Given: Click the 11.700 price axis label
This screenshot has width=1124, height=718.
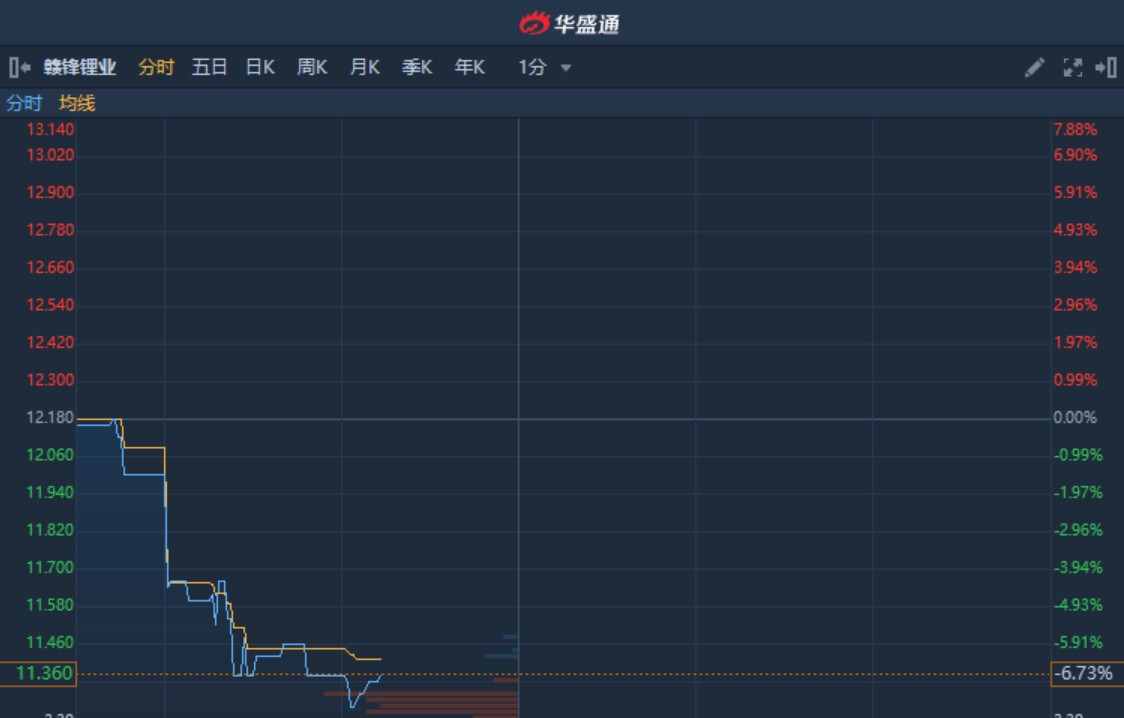Looking at the screenshot, I should point(50,568).
